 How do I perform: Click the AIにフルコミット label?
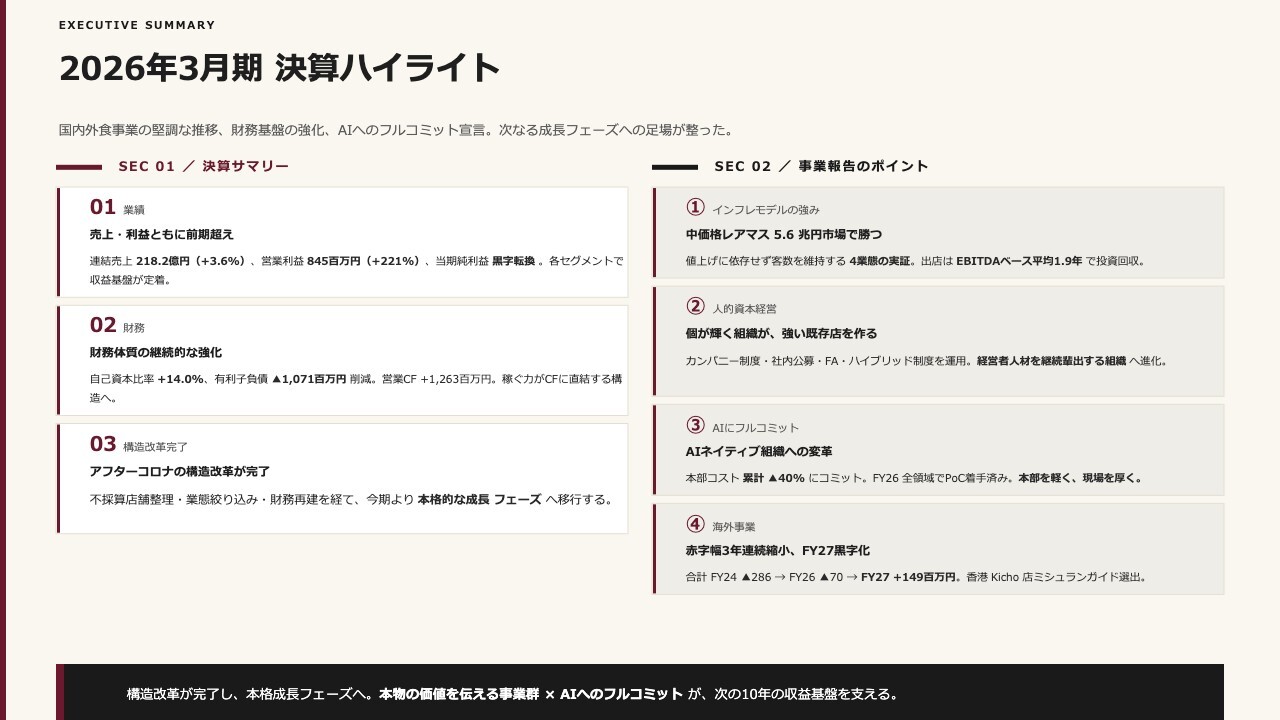click(x=756, y=428)
